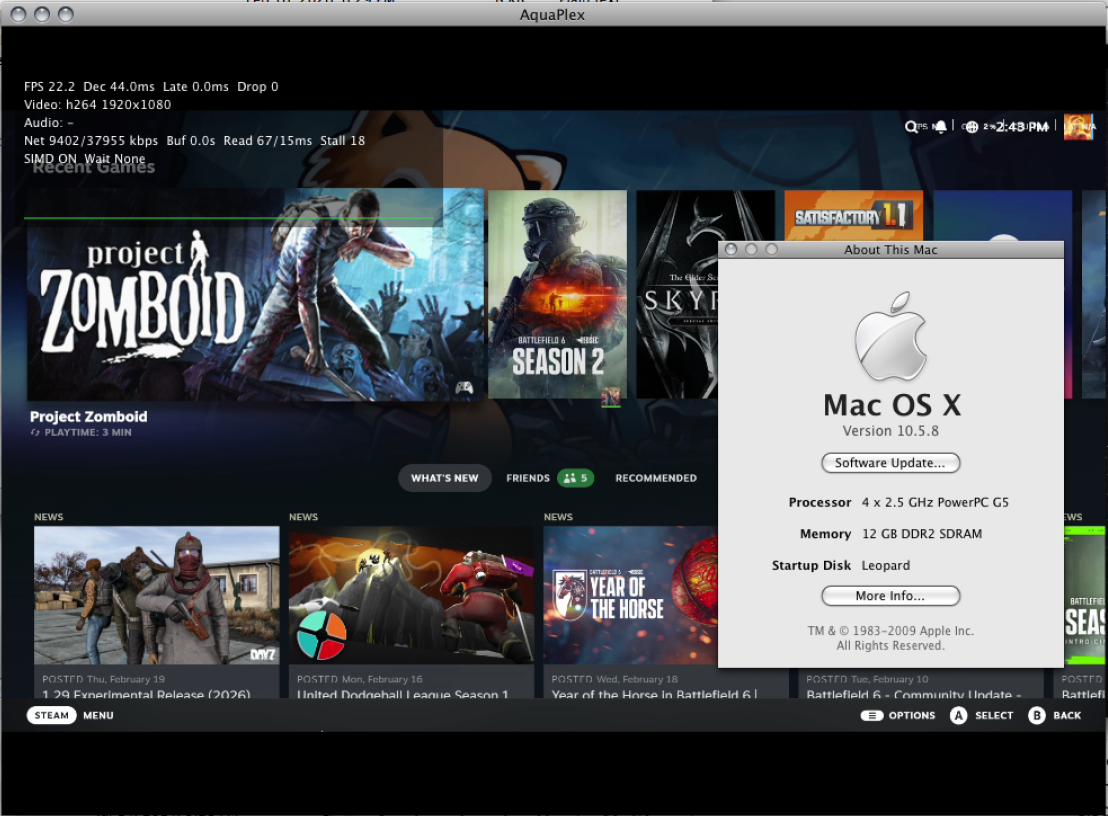
Task: Open the user profile avatar
Action: click(x=1078, y=126)
